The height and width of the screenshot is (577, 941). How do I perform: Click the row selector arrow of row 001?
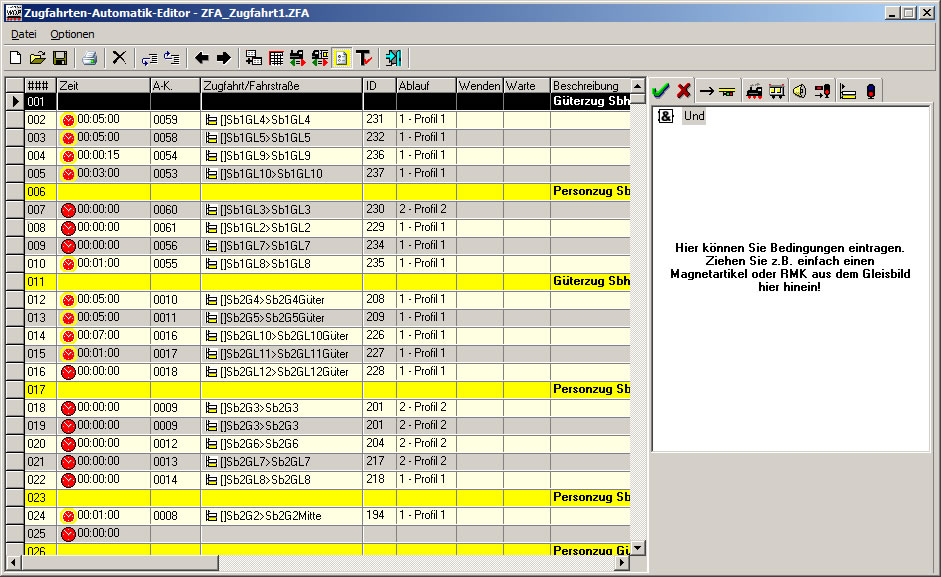(x=16, y=101)
